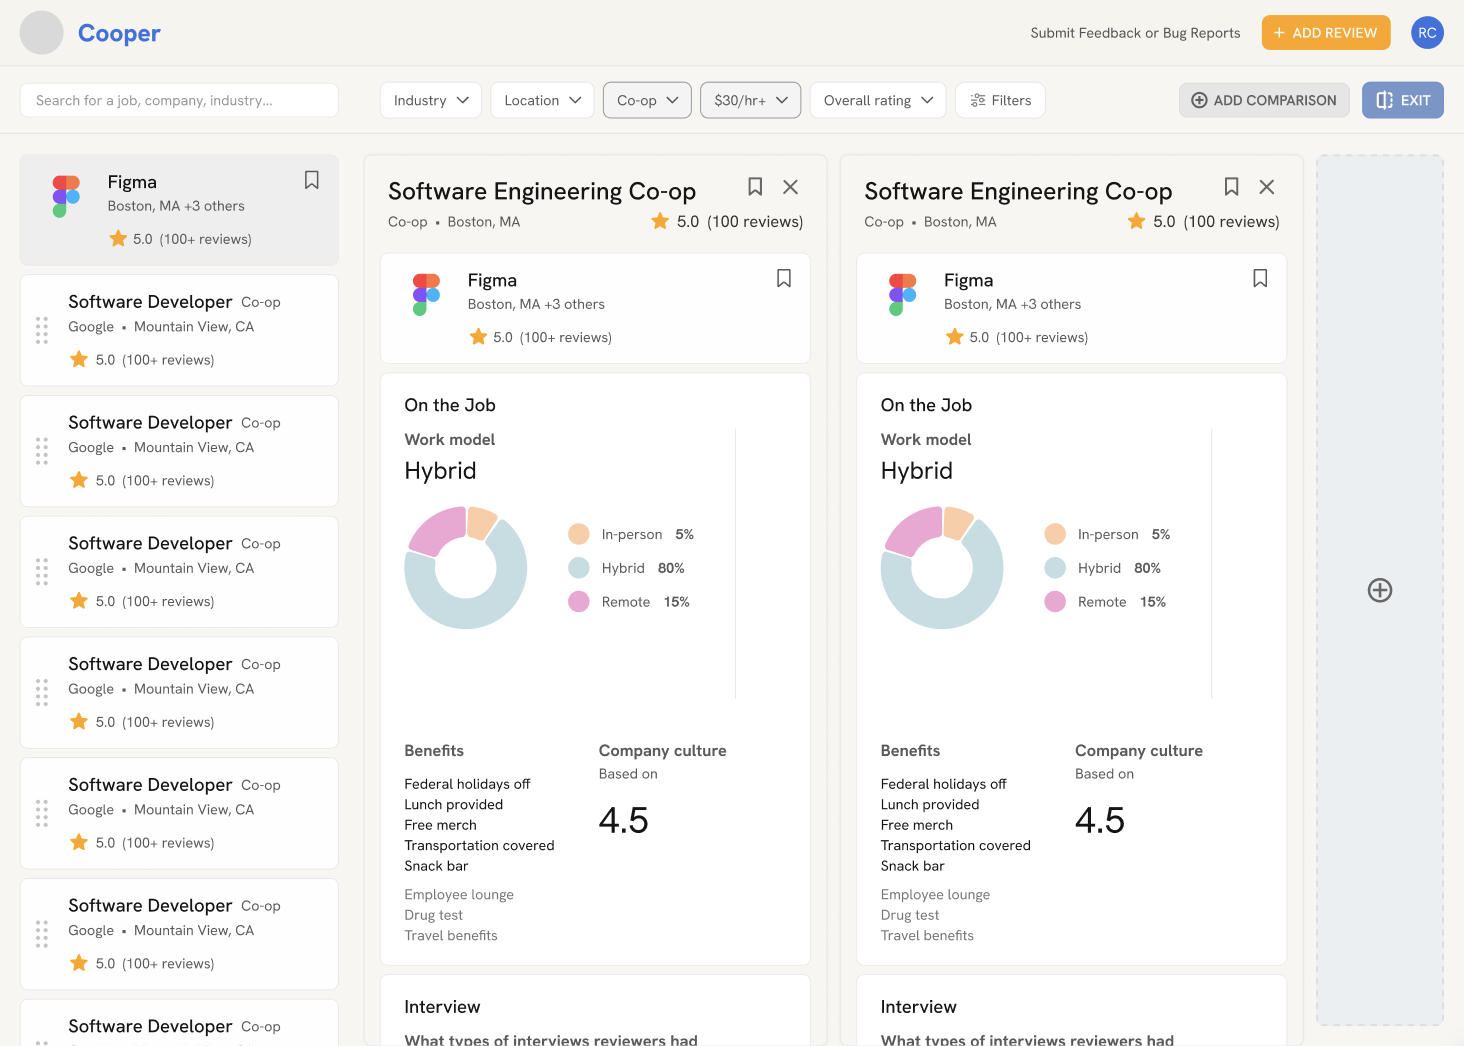Click the RC user avatar
1464x1046 pixels.
coord(1427,33)
